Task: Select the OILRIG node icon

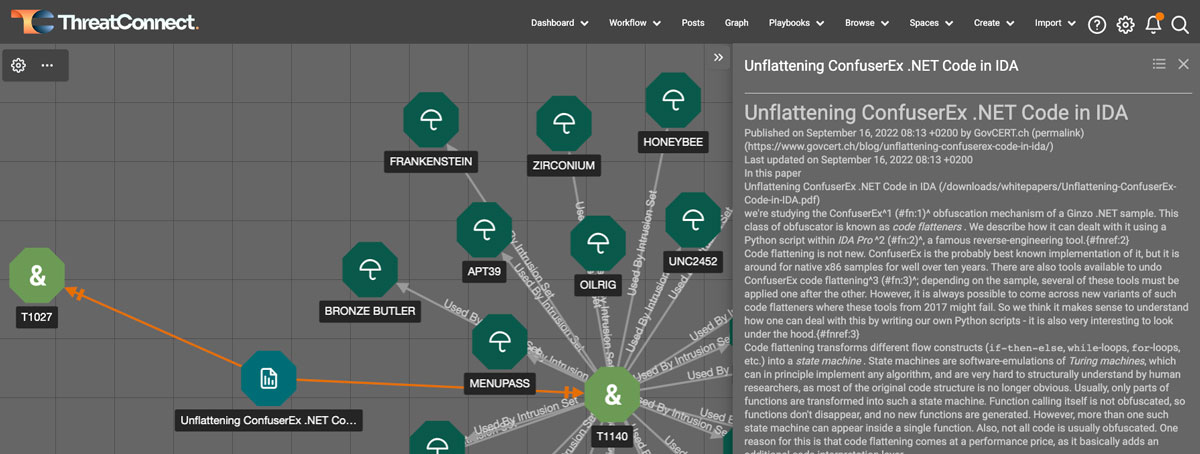Action: click(598, 243)
